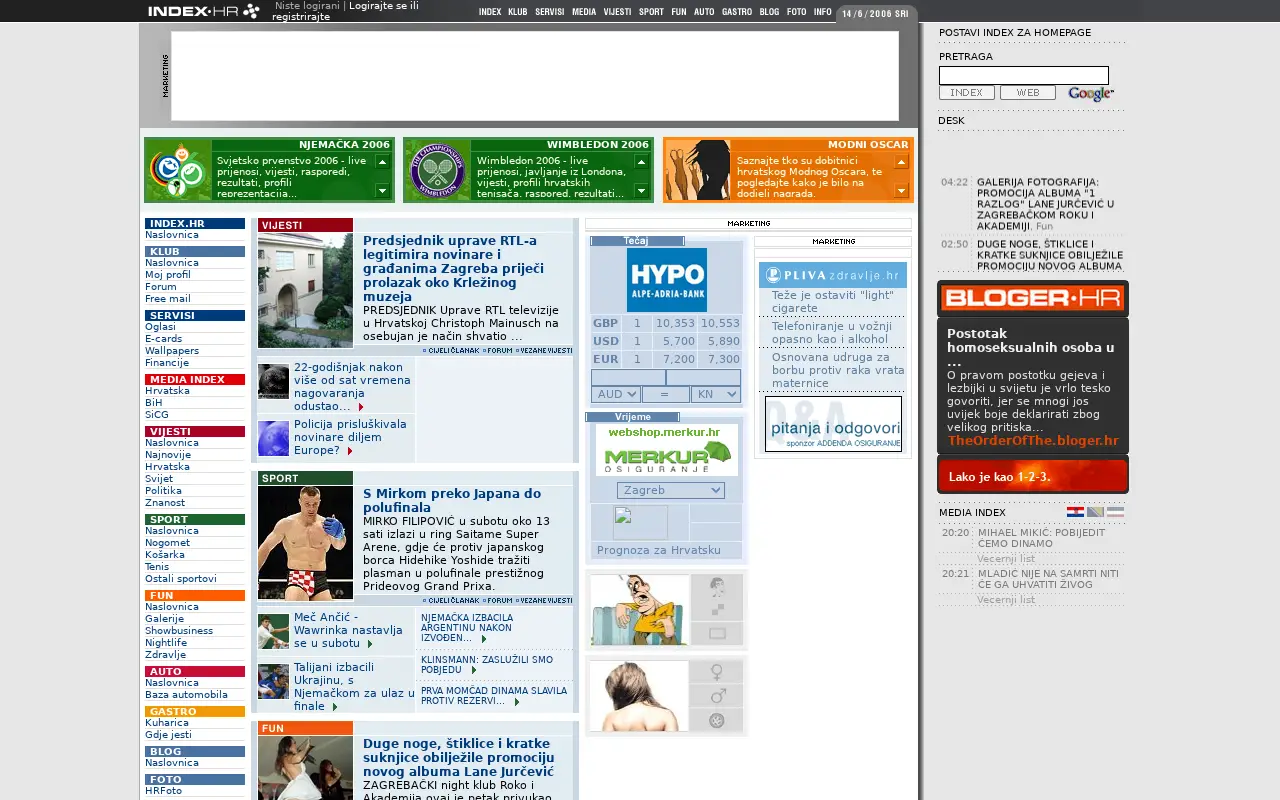Select Bosnian flag in Media Index
The height and width of the screenshot is (800, 1280).
(x=1095, y=512)
